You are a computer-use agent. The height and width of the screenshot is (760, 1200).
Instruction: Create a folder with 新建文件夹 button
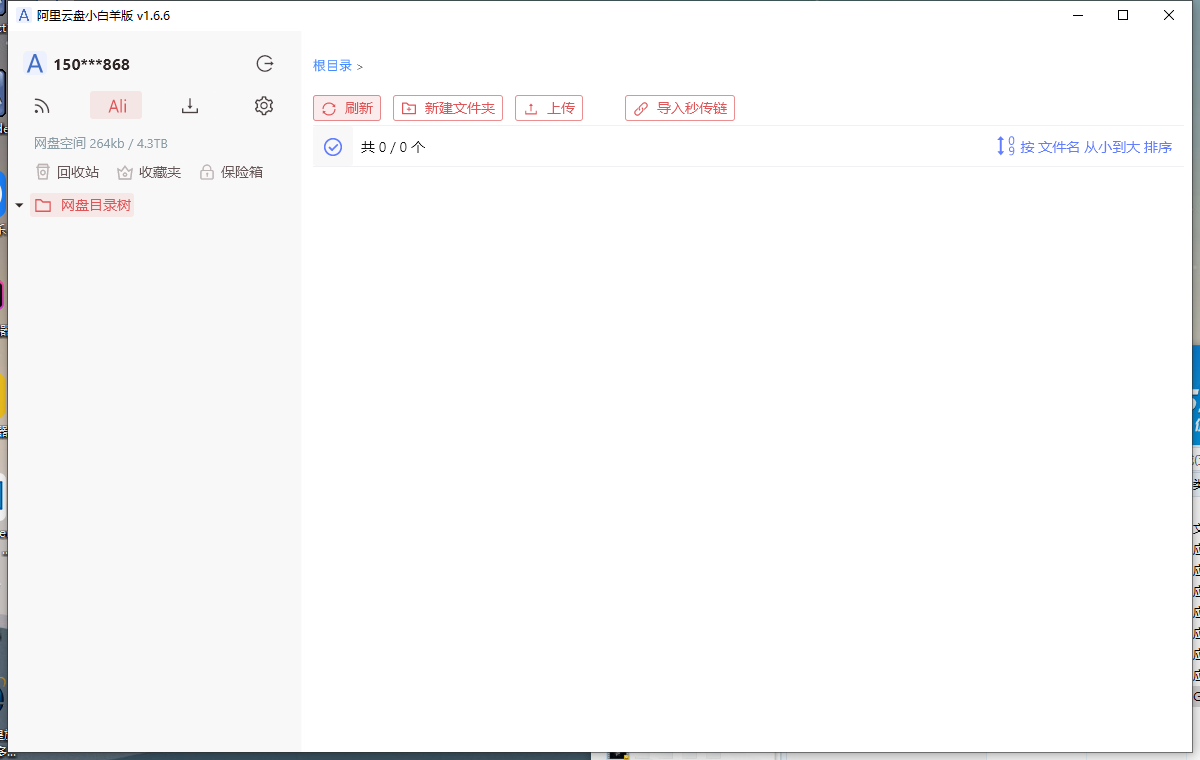448,107
